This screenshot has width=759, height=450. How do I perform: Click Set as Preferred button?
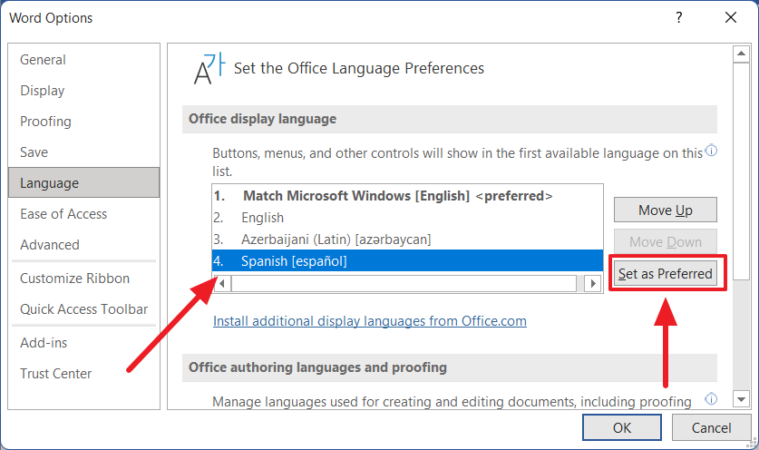665,274
